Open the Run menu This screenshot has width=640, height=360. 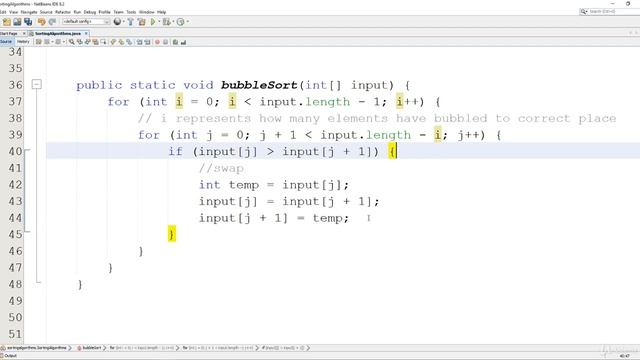pyautogui.click(x=77, y=12)
